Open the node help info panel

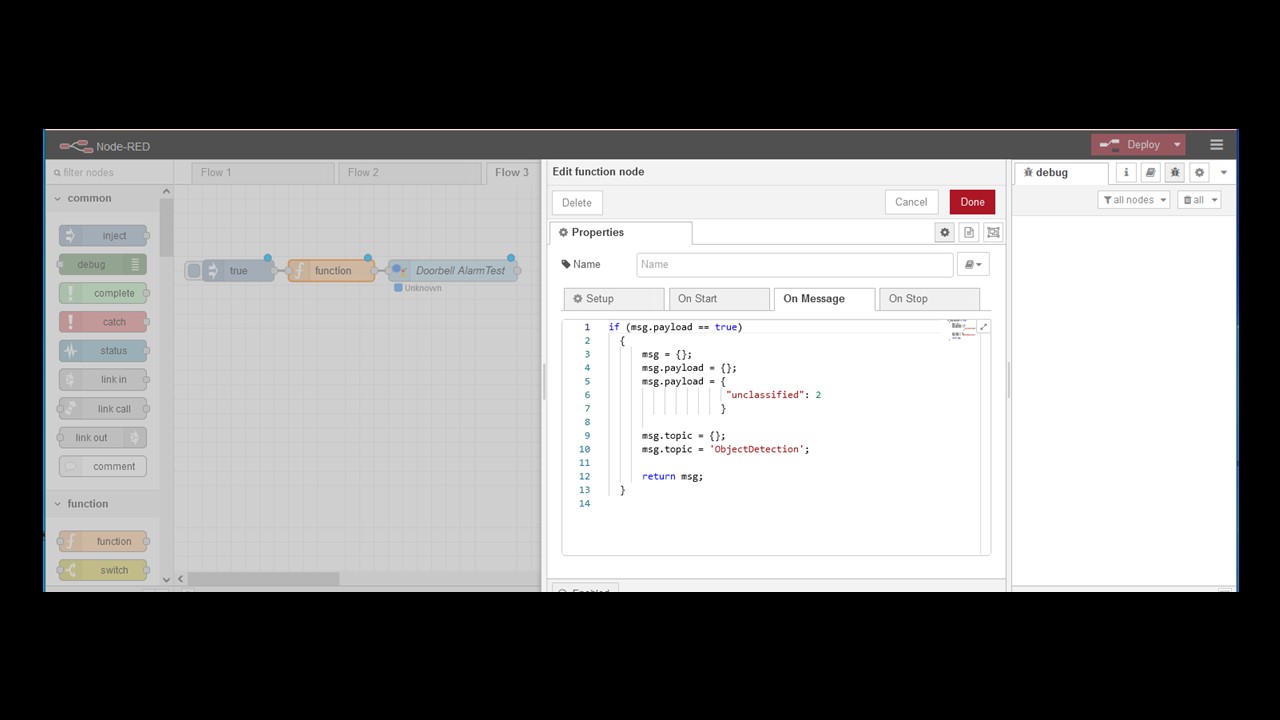[1126, 172]
